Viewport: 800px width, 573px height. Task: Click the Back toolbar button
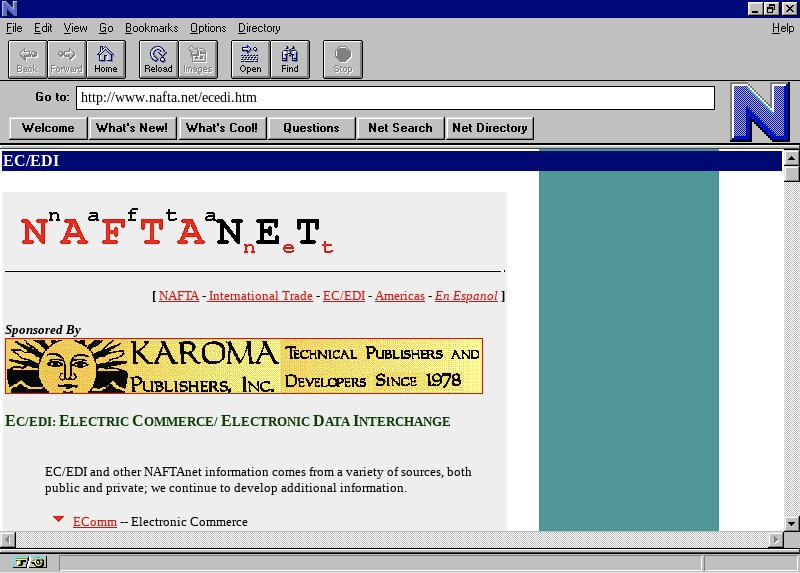pyautogui.click(x=27, y=59)
